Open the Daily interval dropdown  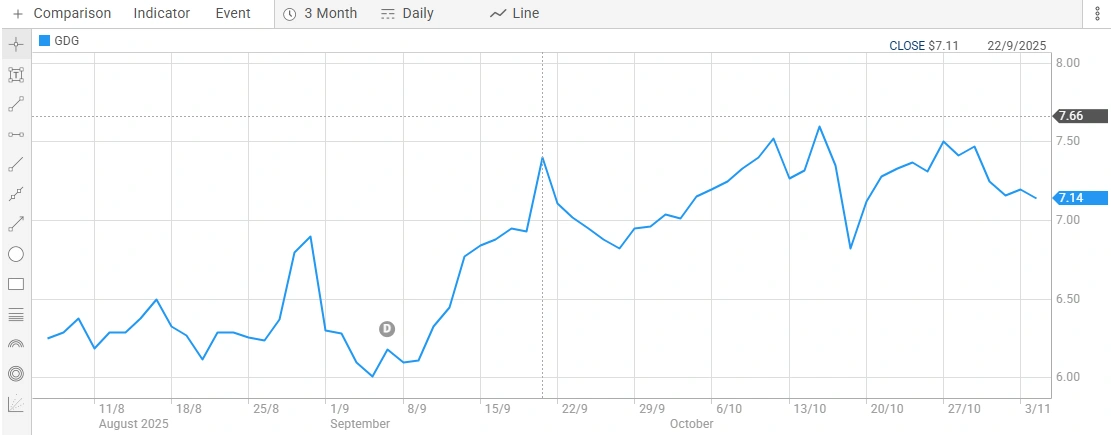407,14
